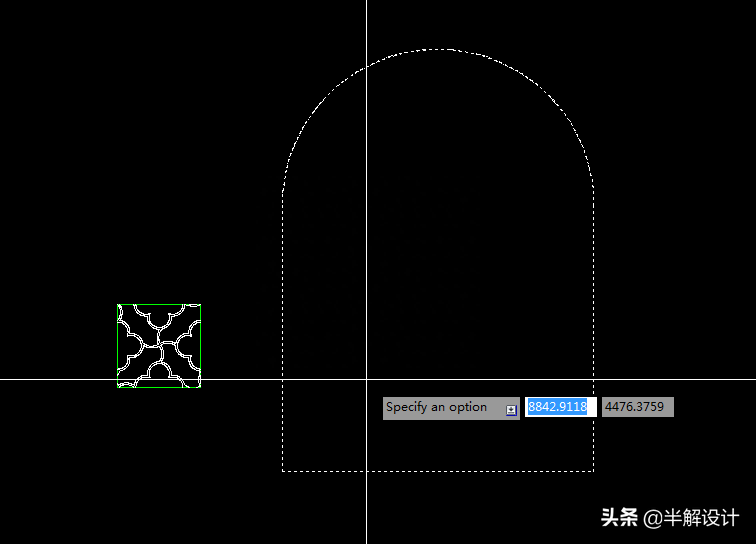Click the bottom-right corner of the dashed arch
This screenshot has height=544, width=756.
coord(594,470)
